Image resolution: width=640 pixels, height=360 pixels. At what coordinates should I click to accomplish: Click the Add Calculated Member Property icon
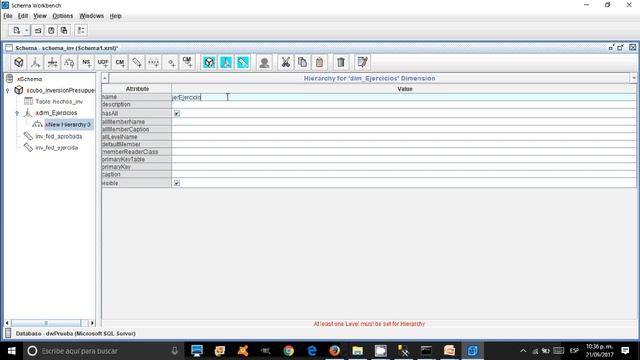[187, 62]
